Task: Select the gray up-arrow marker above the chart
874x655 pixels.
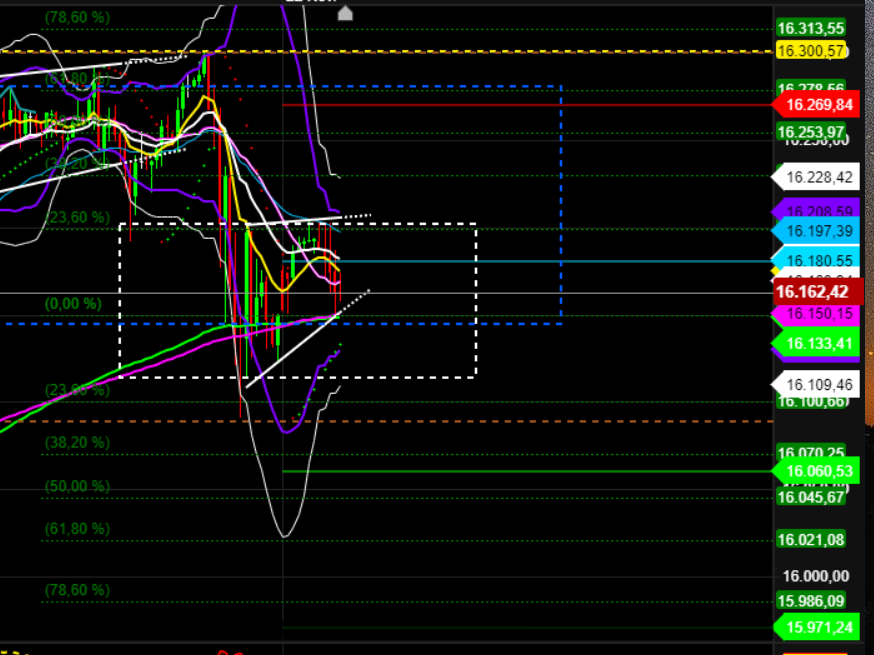Action: [344, 12]
